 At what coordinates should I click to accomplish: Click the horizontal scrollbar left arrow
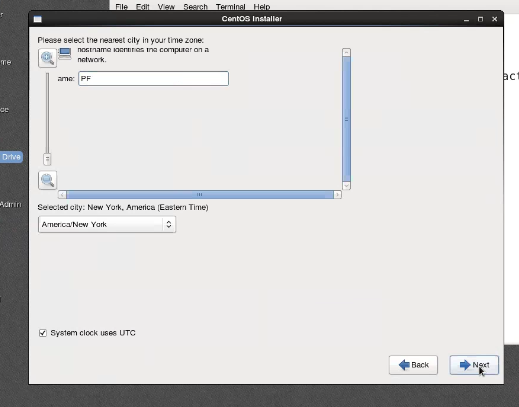pos(62,194)
